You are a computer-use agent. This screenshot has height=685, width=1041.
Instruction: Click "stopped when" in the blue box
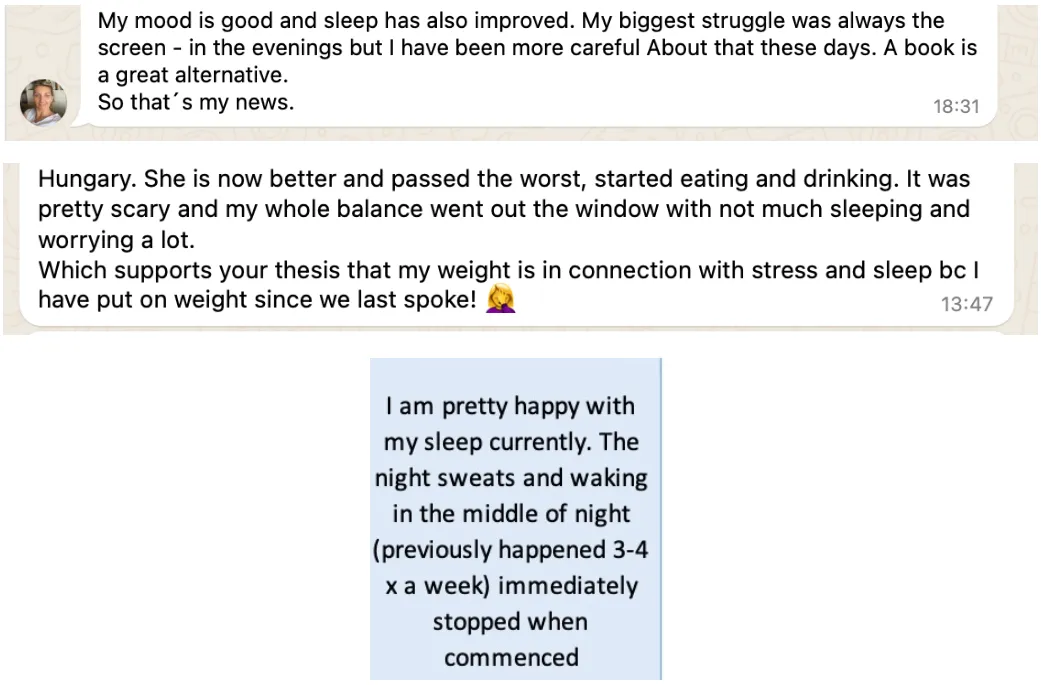tap(511, 622)
